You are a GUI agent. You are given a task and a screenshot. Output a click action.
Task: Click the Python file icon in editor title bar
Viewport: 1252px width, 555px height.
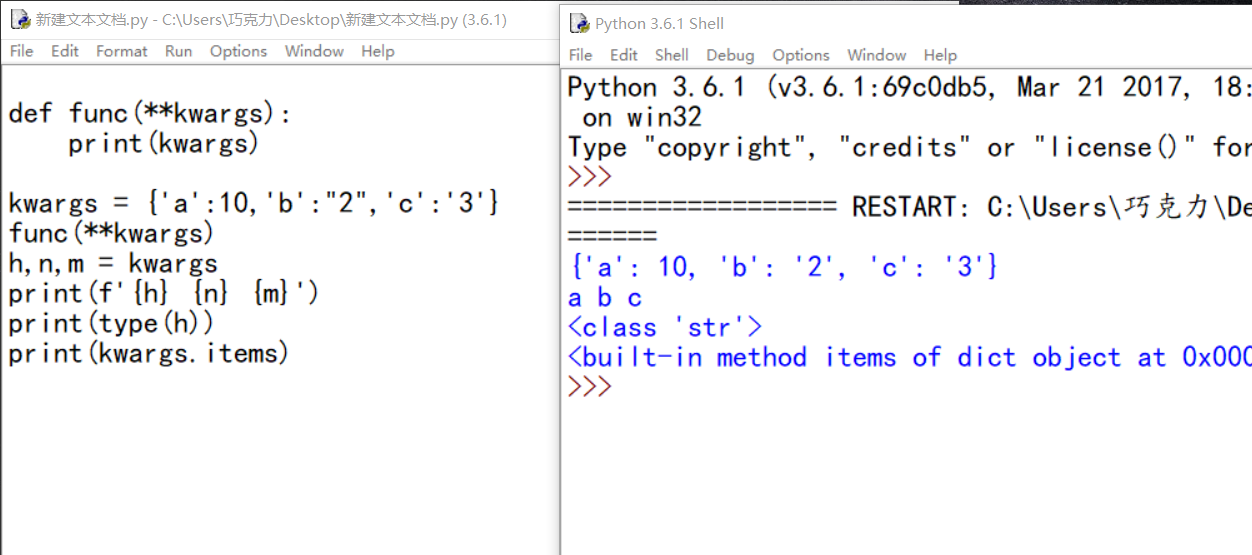coord(20,19)
